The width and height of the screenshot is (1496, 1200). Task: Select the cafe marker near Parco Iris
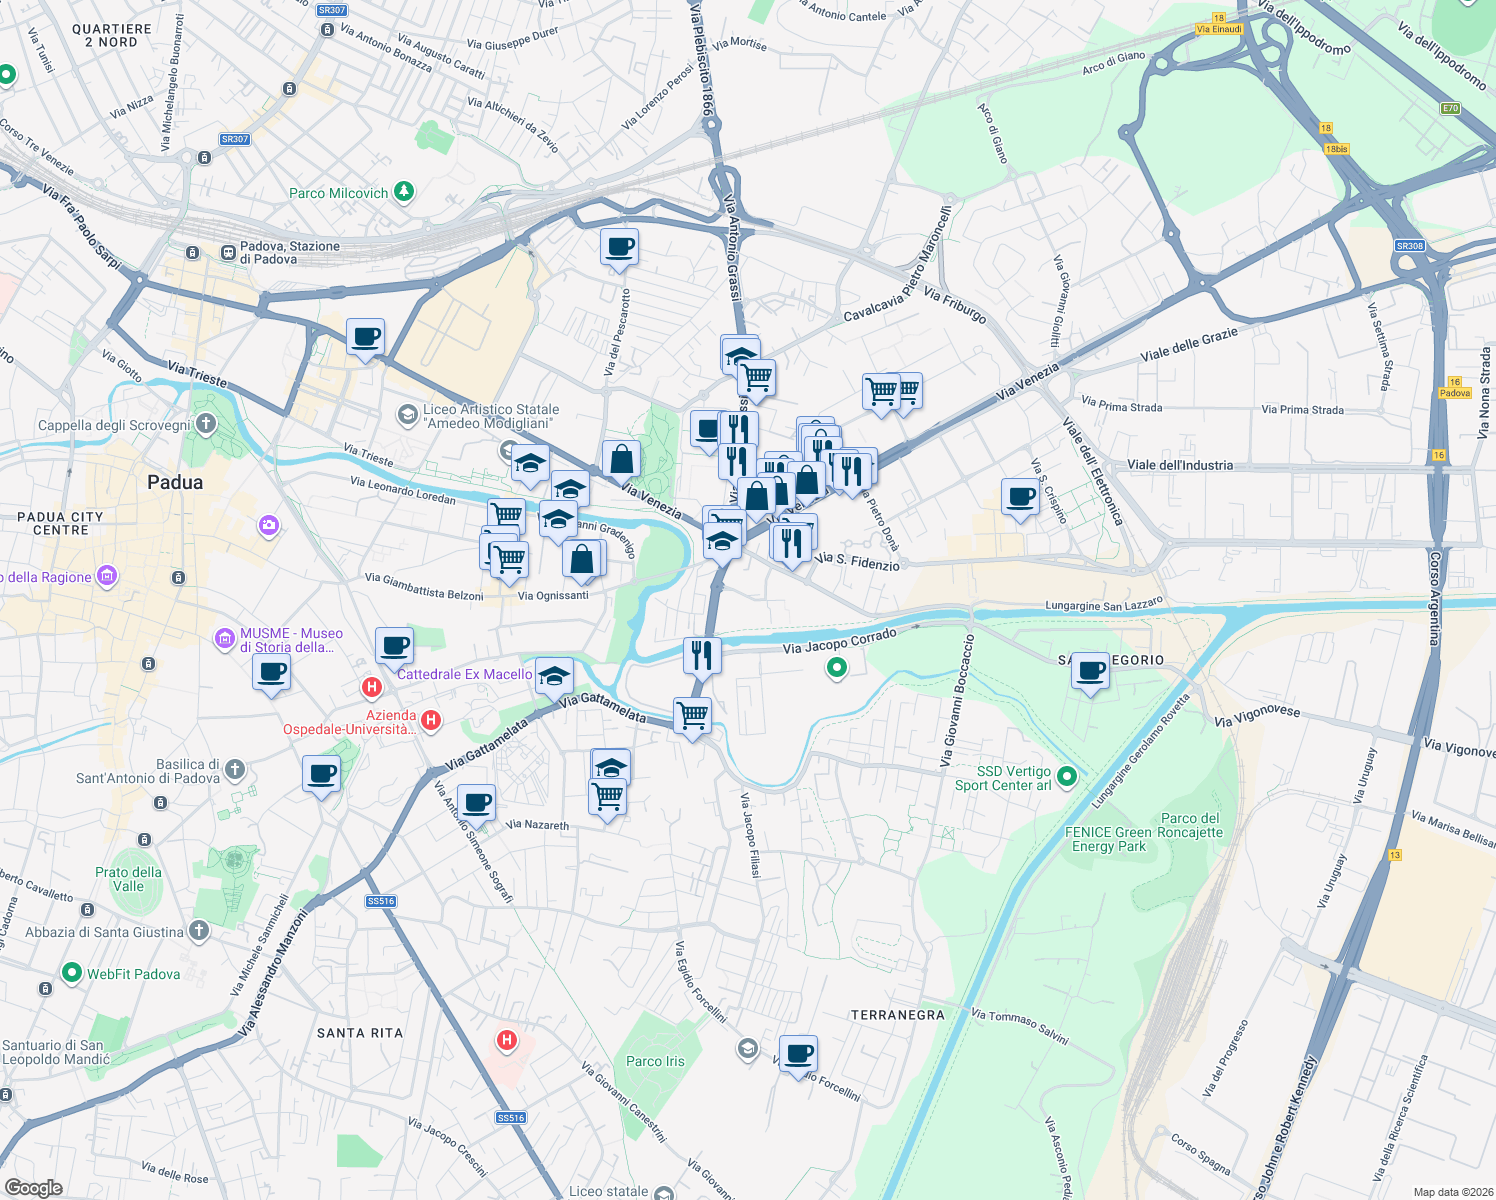click(x=798, y=1052)
